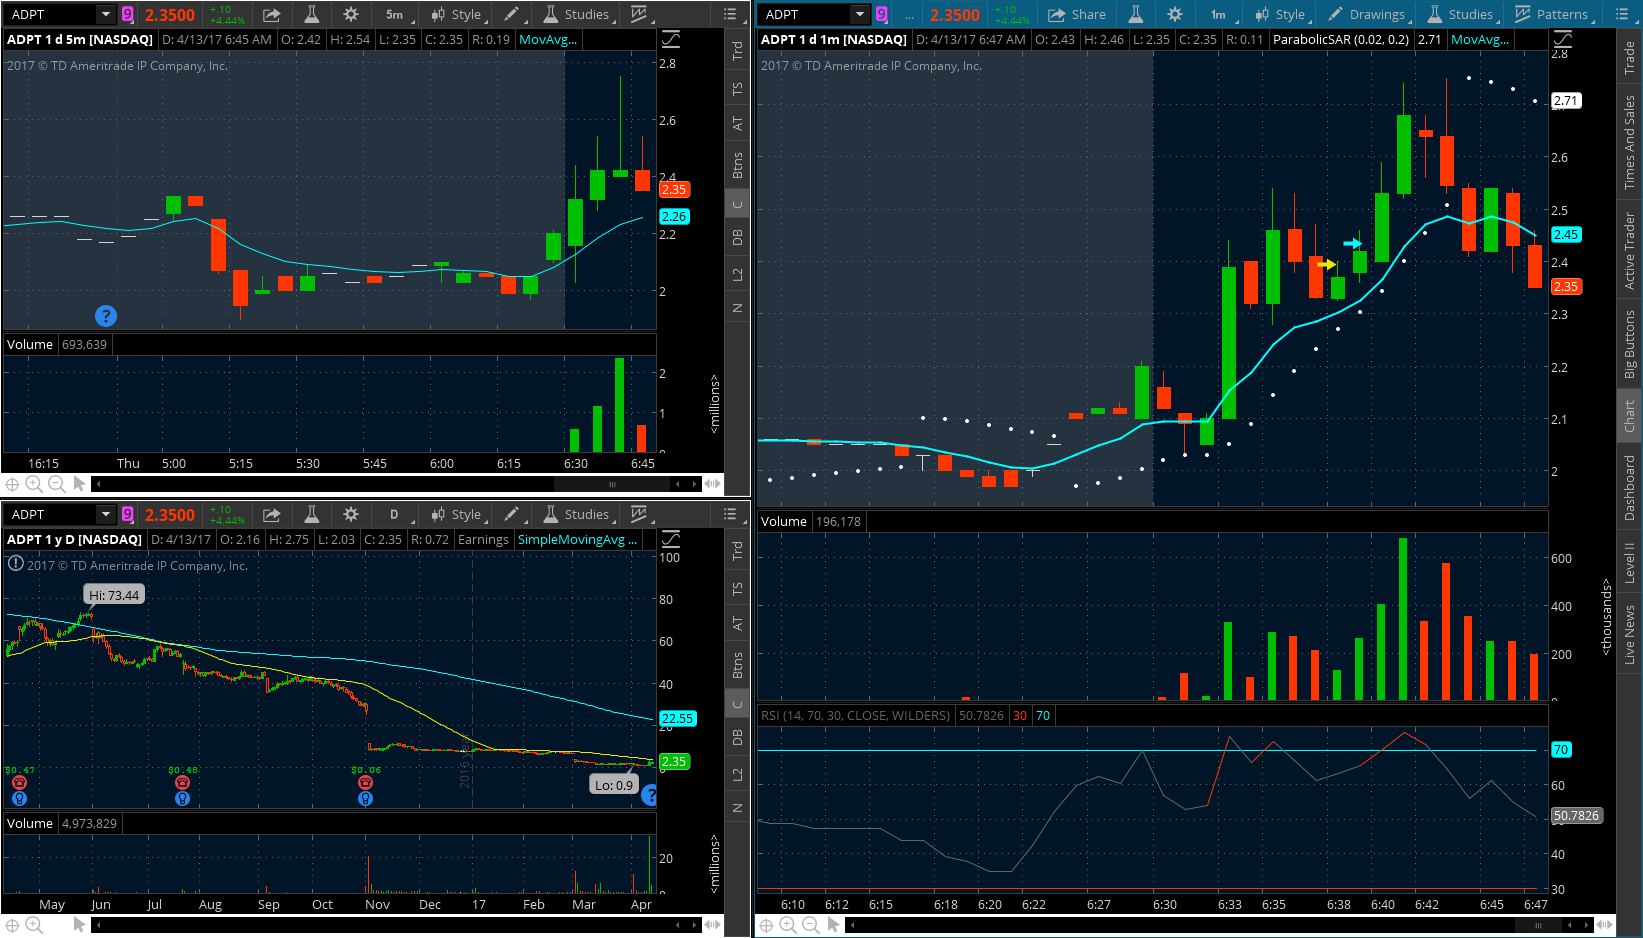Click the share arrow icon on the 5m chart
The image size is (1643, 938).
coord(271,14)
